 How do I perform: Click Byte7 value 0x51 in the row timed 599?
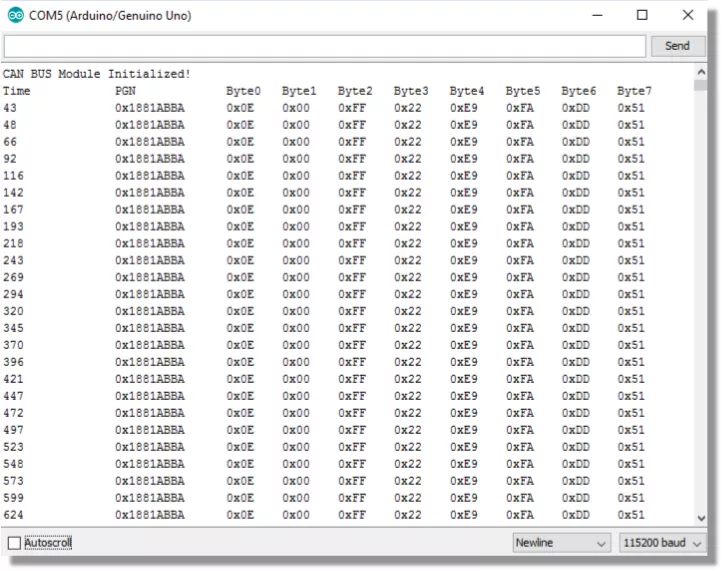(x=631, y=498)
